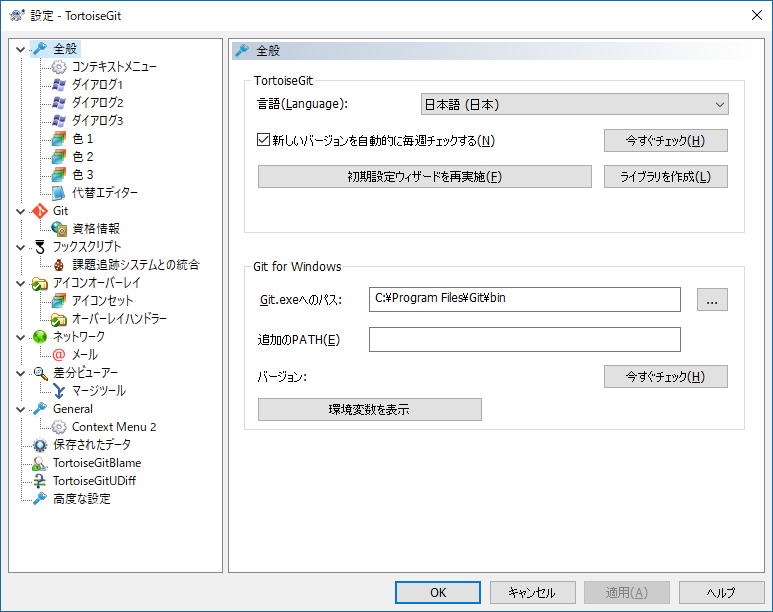Collapse the ネットワーク tree node
The width and height of the screenshot is (773, 612).
21,337
